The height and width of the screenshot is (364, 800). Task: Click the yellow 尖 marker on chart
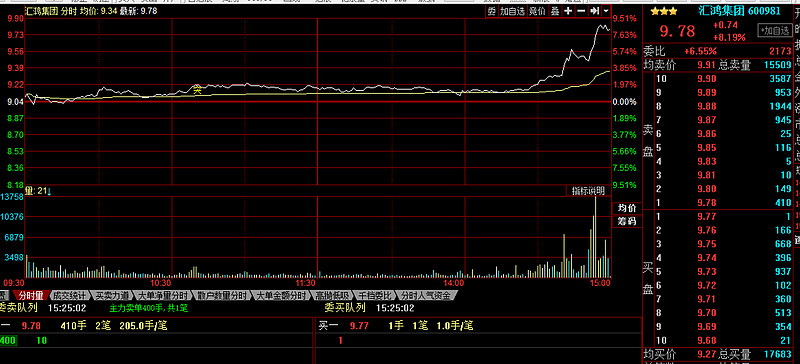click(x=197, y=90)
